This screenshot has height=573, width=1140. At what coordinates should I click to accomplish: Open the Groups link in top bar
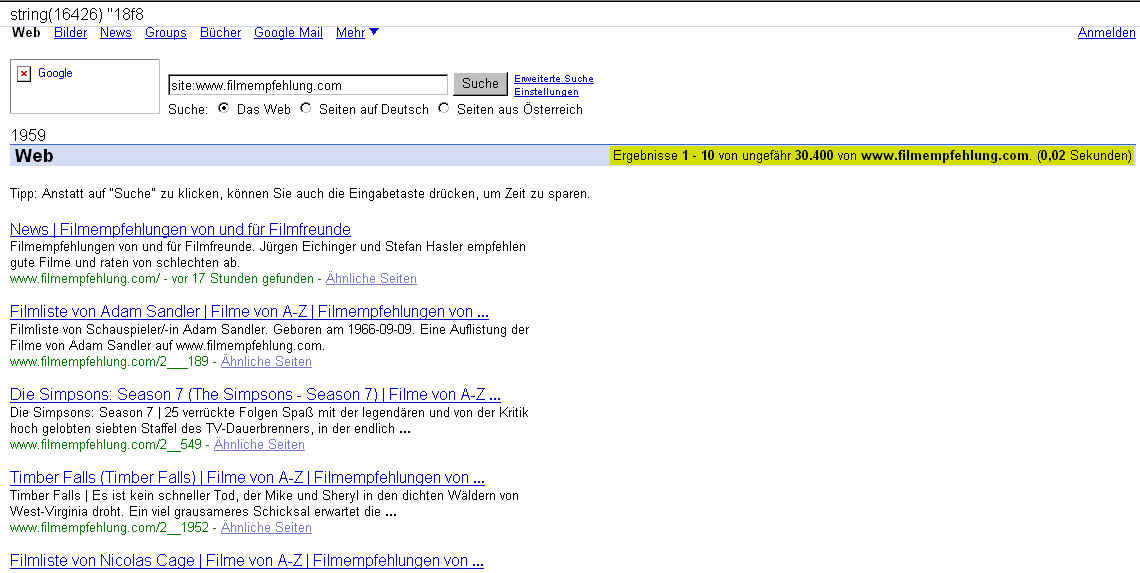(x=165, y=33)
